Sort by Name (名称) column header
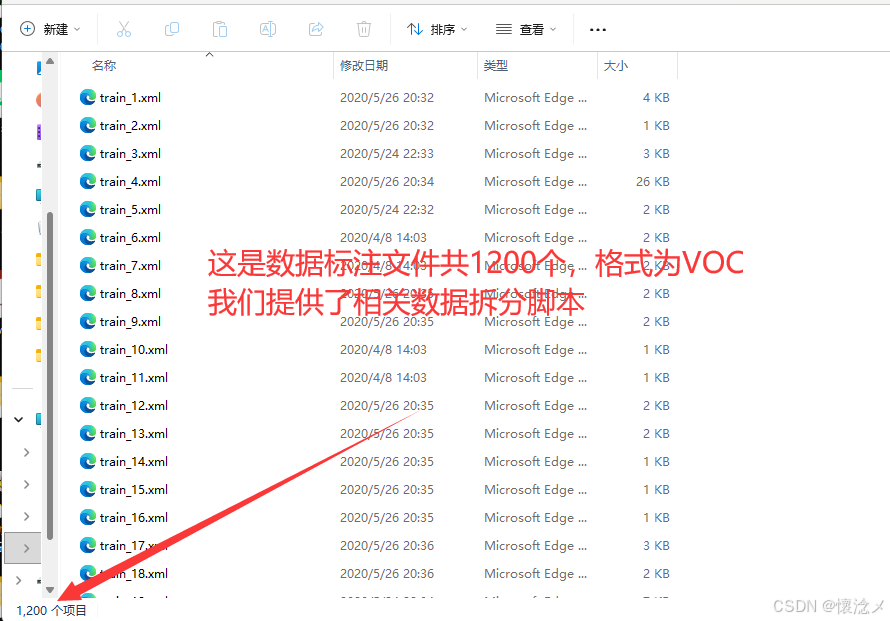Viewport: 890px width, 621px height. (x=104, y=66)
